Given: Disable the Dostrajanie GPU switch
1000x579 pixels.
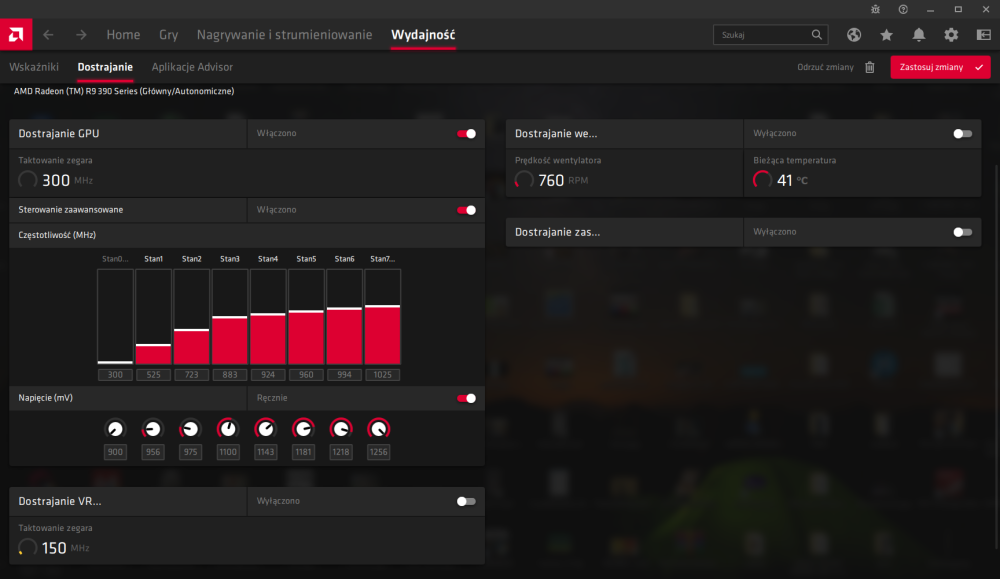Looking at the screenshot, I should [x=466, y=133].
